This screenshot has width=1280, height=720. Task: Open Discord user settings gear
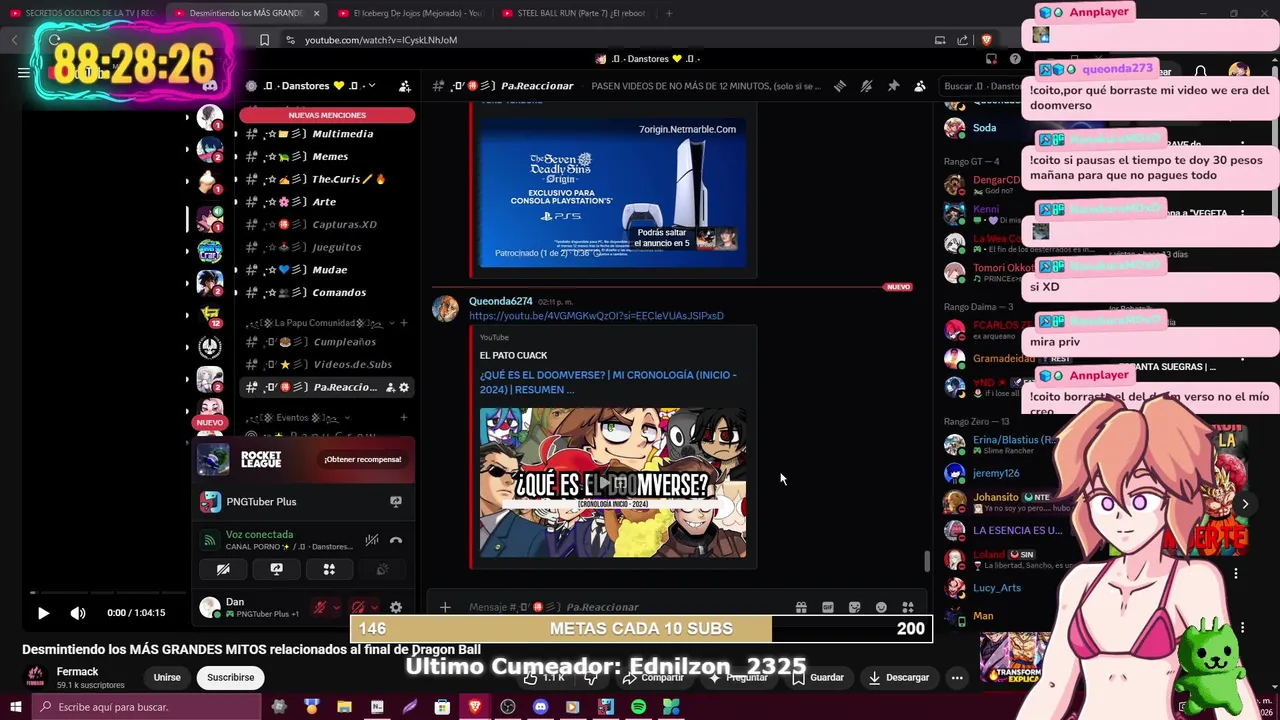(x=396, y=607)
